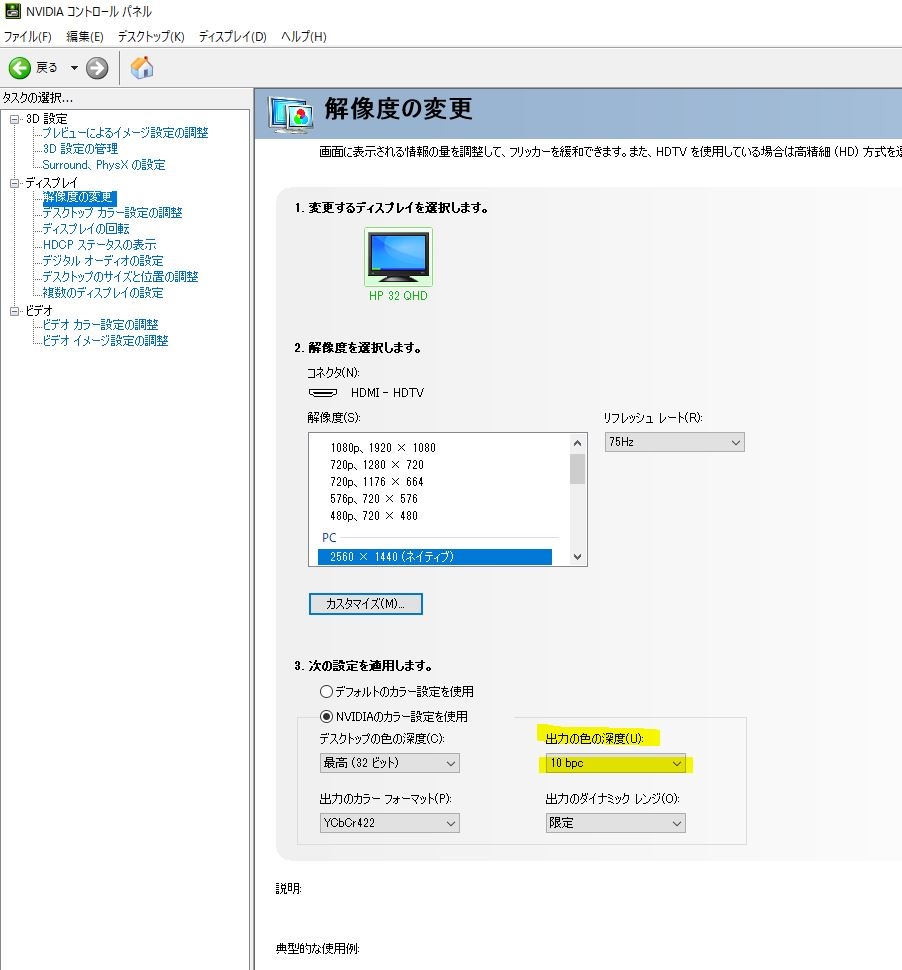Collapse the 3D 設定 tree node
Viewport: 902px width, 970px height.
(x=15, y=119)
